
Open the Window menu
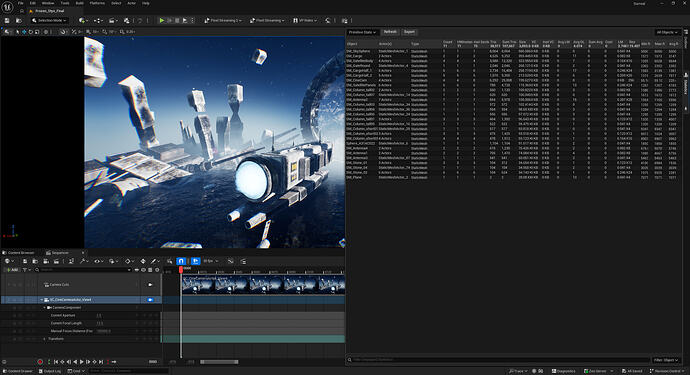pyautogui.click(x=48, y=3)
